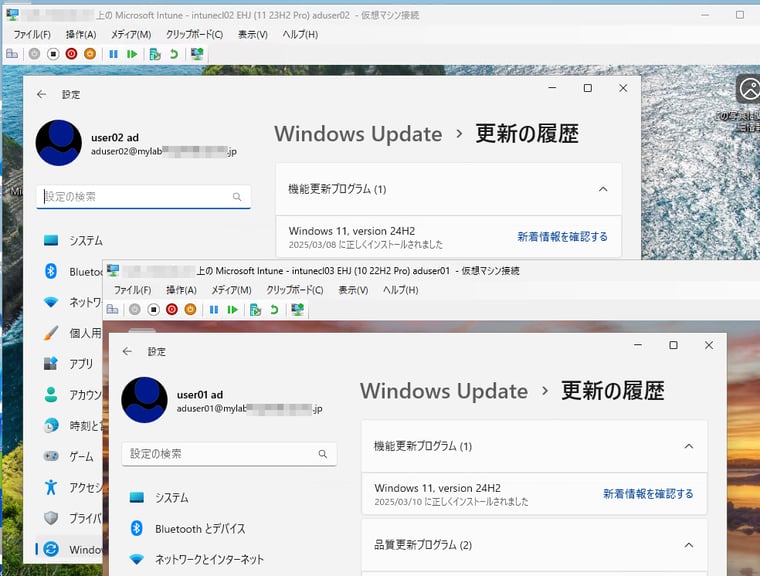The image size is (760, 576).
Task: Click 新着情報を確認する link in user02 window
Action: pos(562,237)
